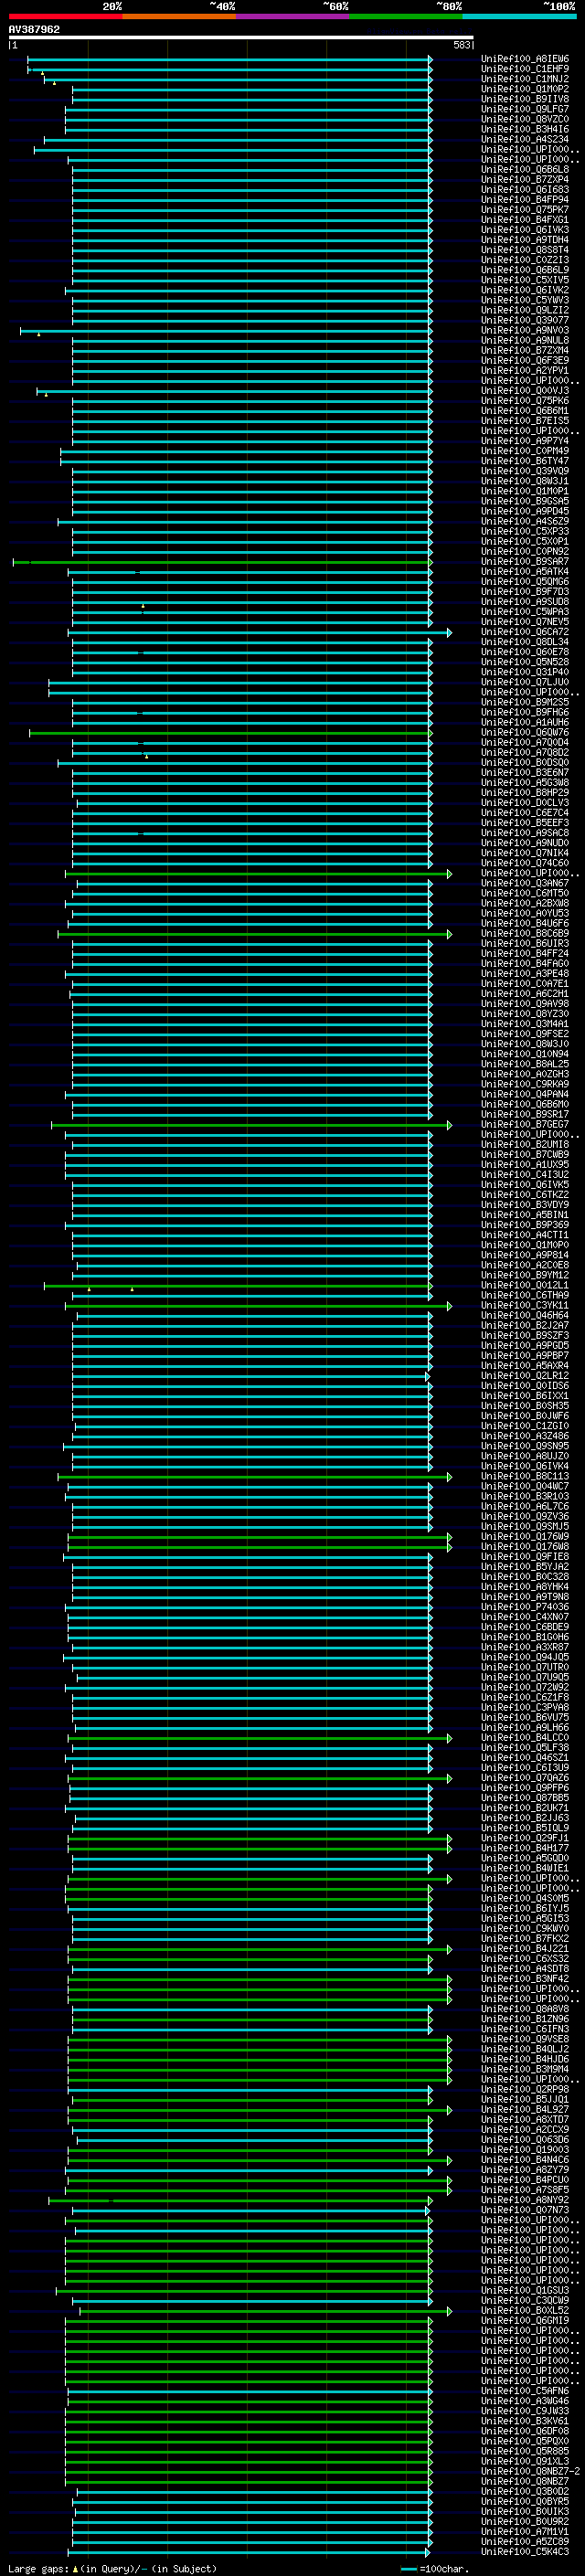Select hit UniRef100_Q6IVK5
The image size is (585, 2576).
pyautogui.click(x=525, y=1185)
